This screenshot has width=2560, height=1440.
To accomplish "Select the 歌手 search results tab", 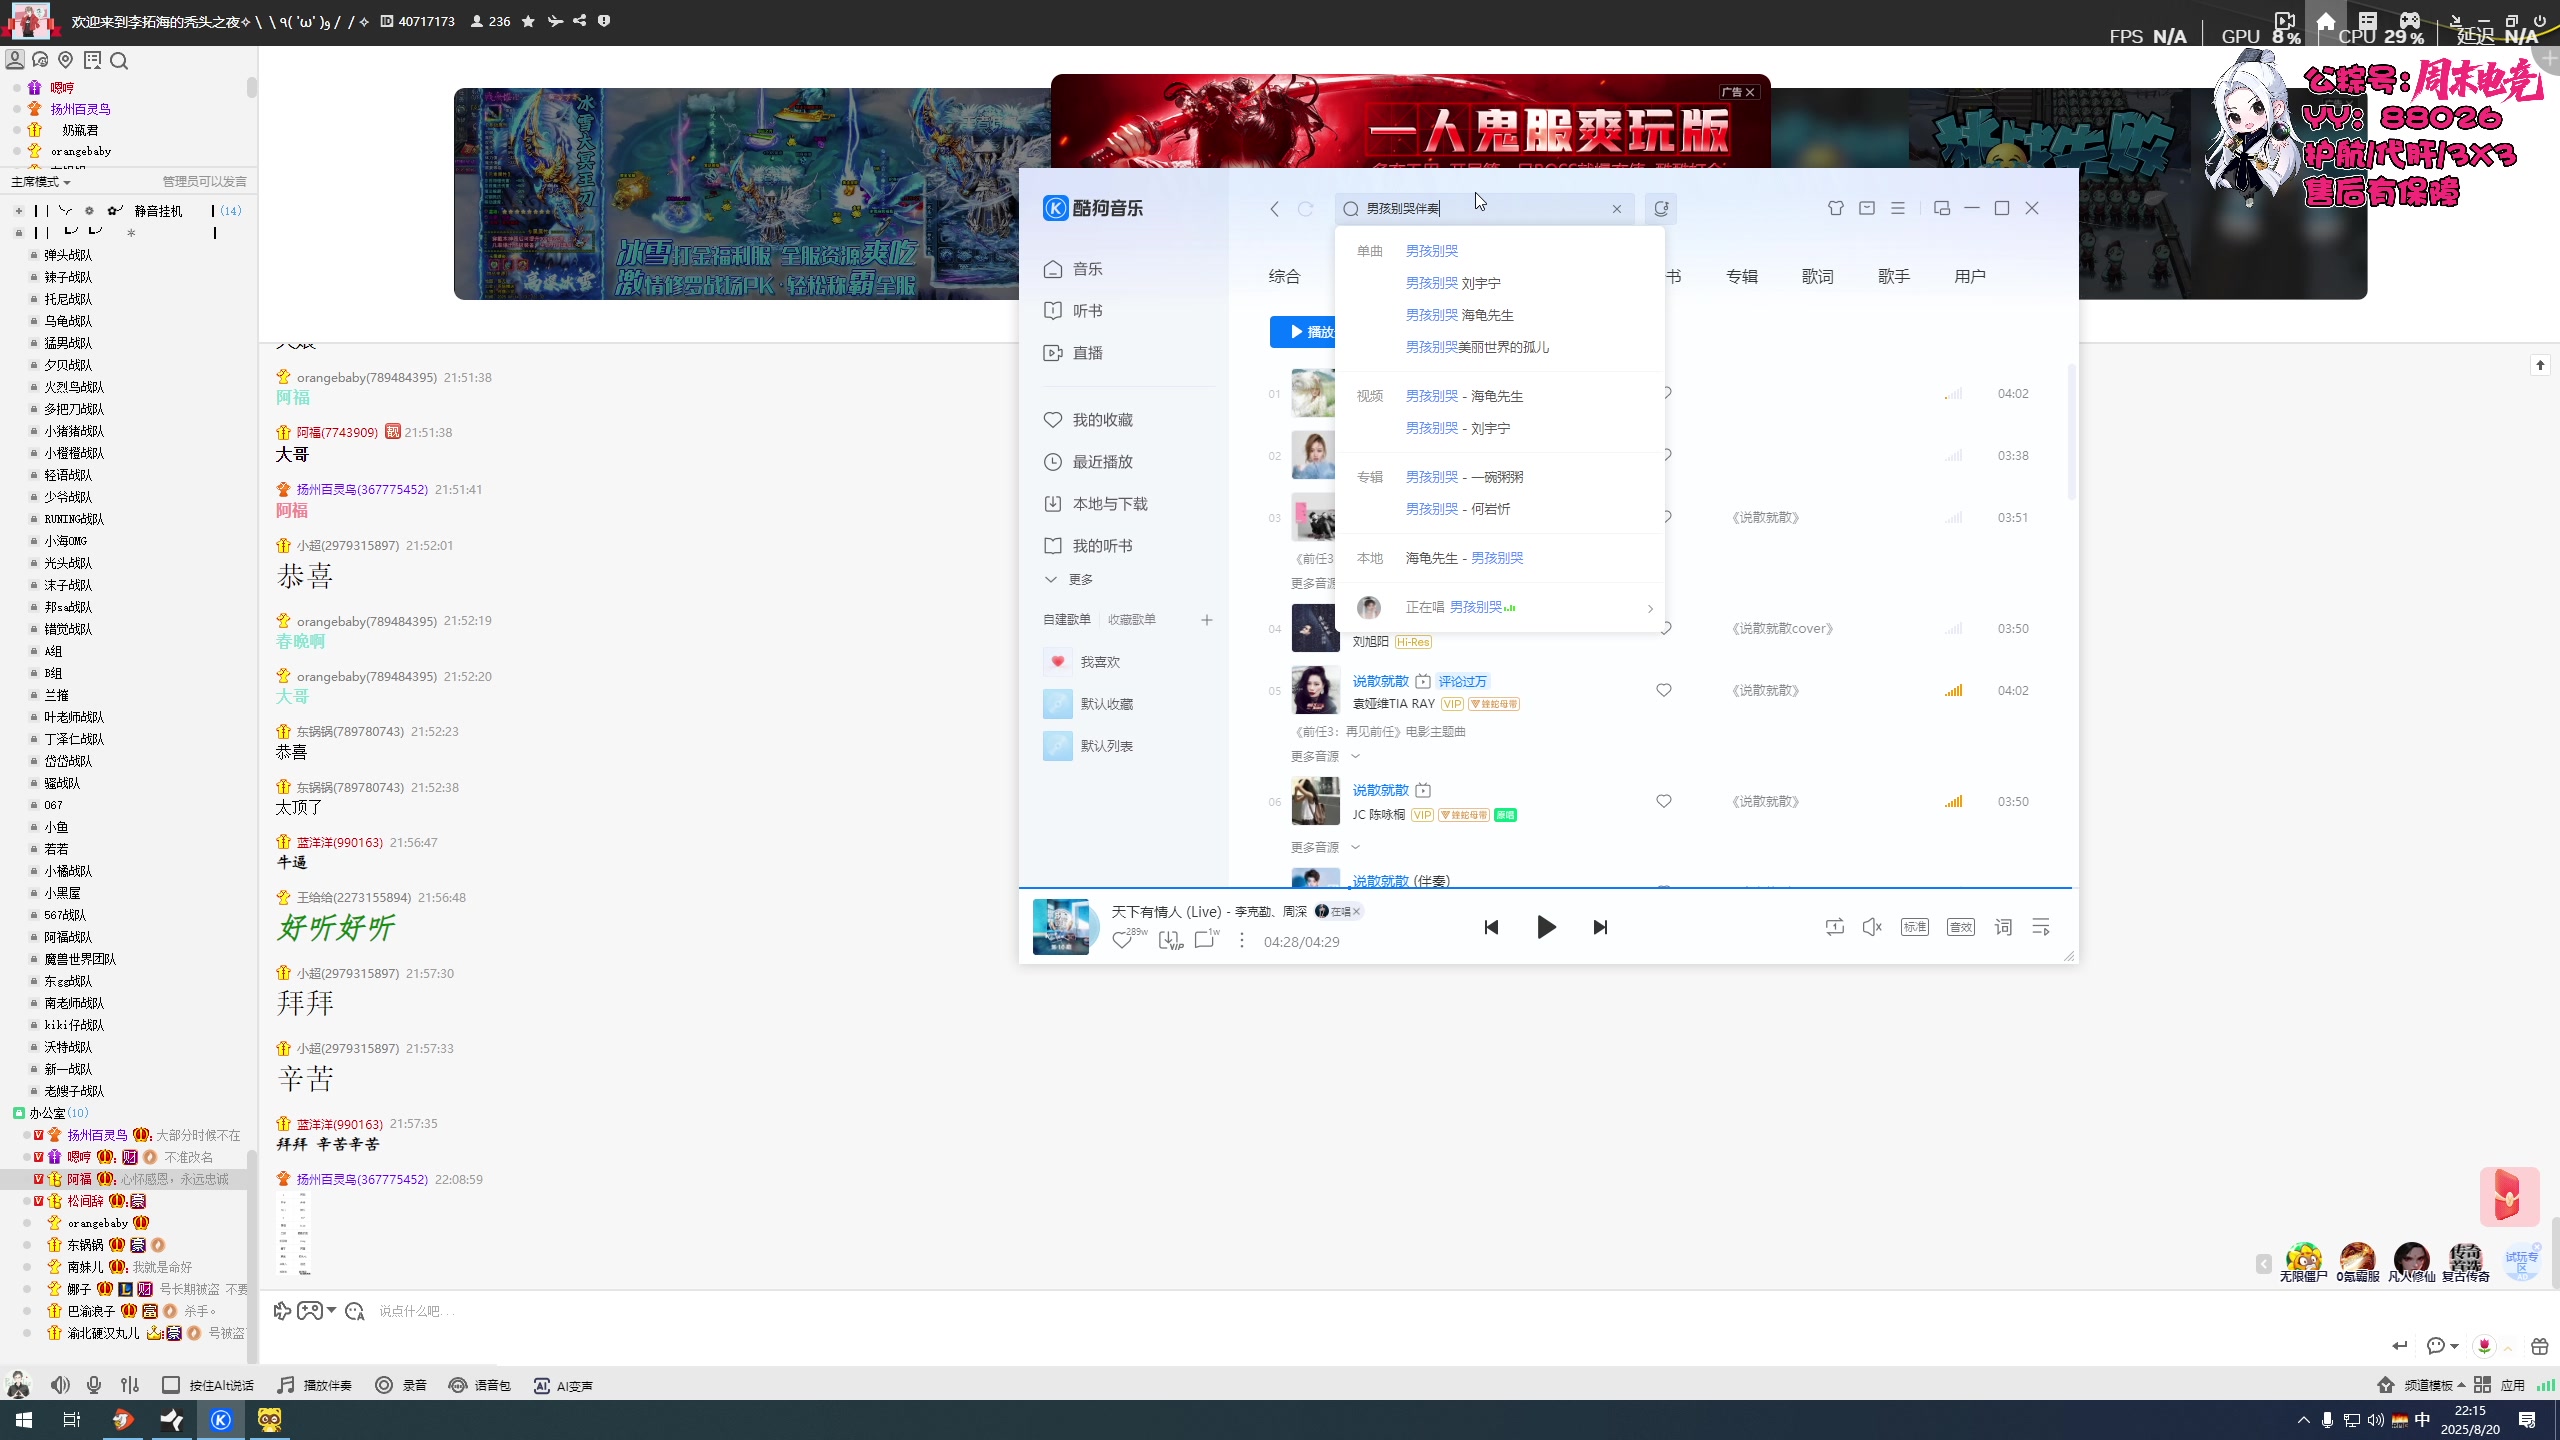I will point(1894,277).
